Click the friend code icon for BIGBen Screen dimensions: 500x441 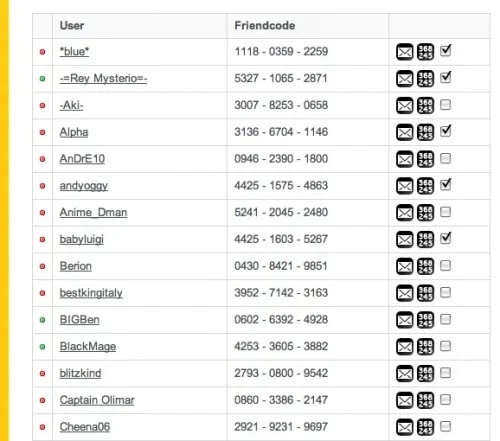tap(425, 320)
